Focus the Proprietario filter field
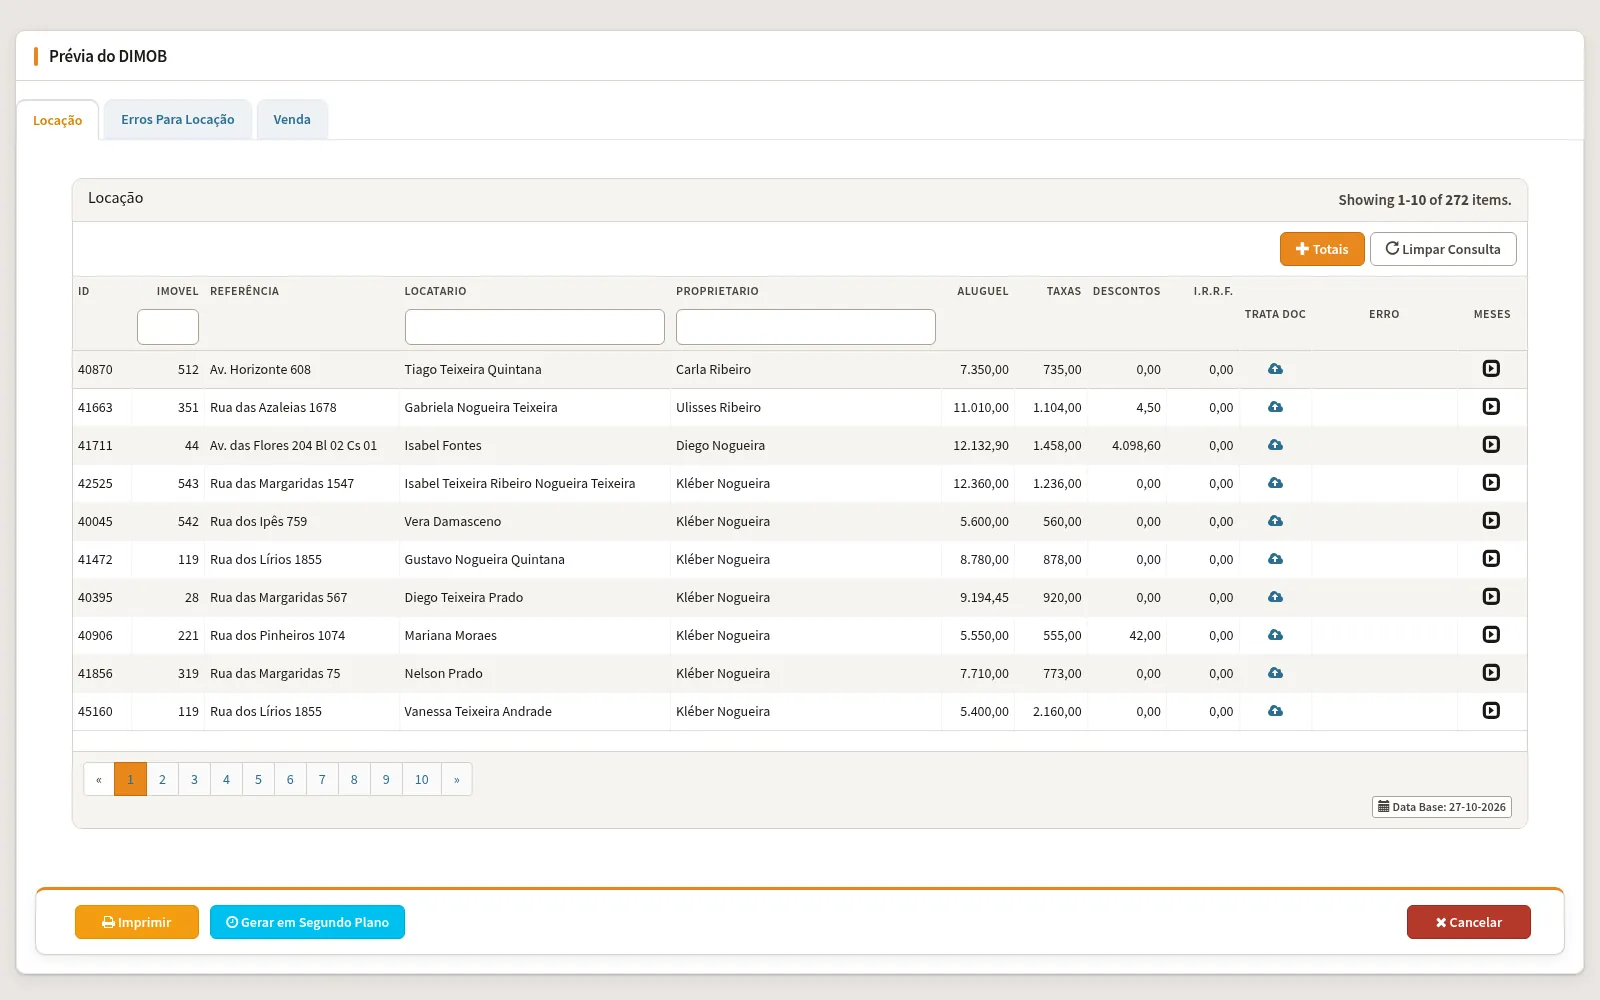 806,327
